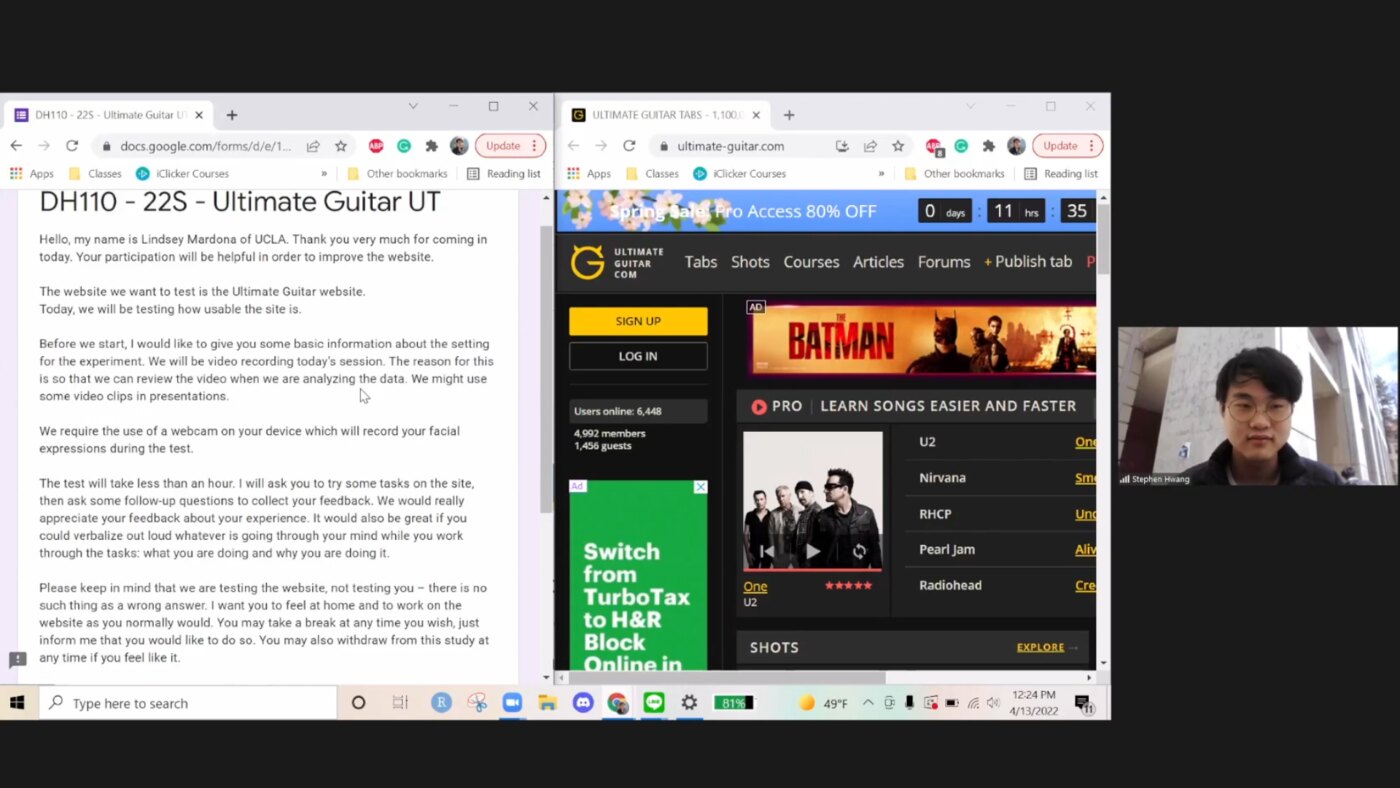The width and height of the screenshot is (1400, 788).
Task: Select the ULTIMATE GUITAR TABS browser tab
Action: (x=666, y=115)
